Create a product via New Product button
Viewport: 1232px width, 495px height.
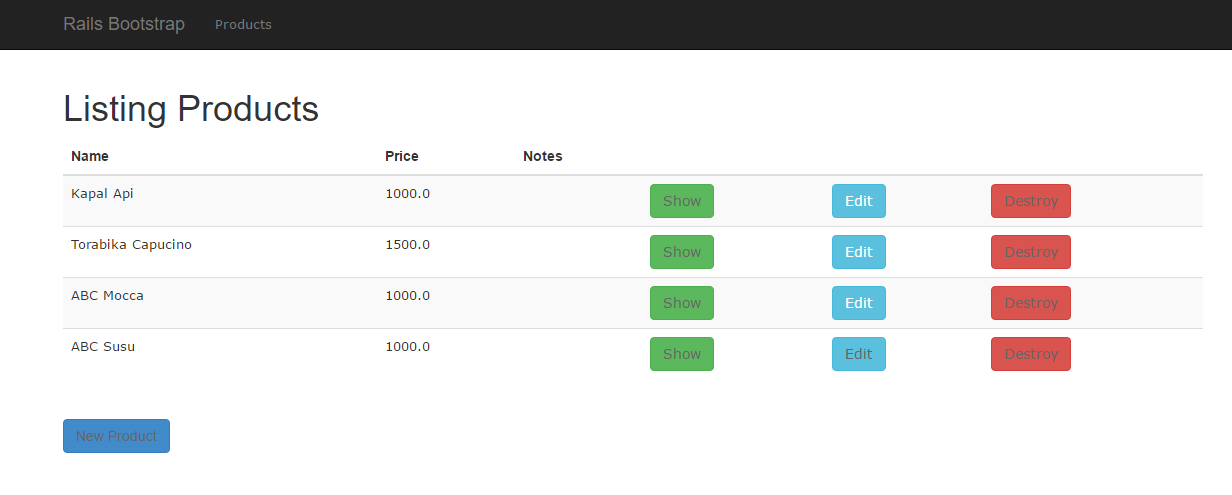pyautogui.click(x=116, y=436)
